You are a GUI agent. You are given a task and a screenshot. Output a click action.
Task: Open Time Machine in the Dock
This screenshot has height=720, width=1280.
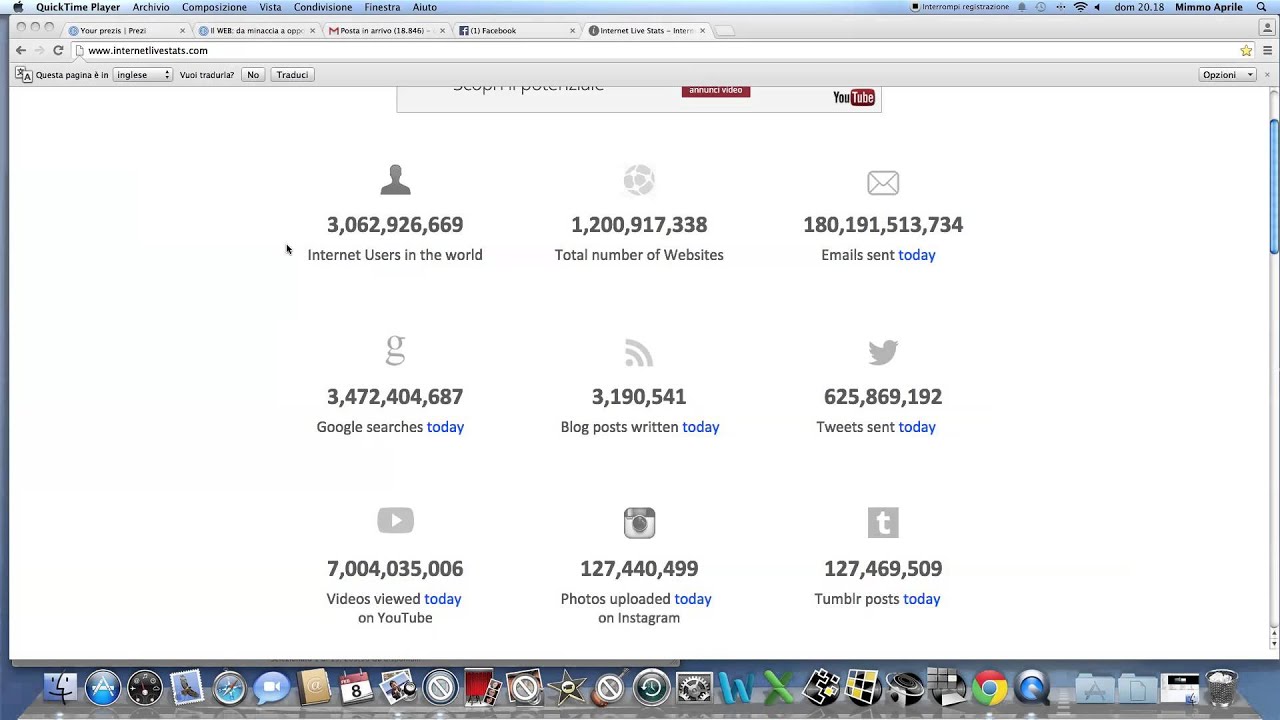click(651, 688)
